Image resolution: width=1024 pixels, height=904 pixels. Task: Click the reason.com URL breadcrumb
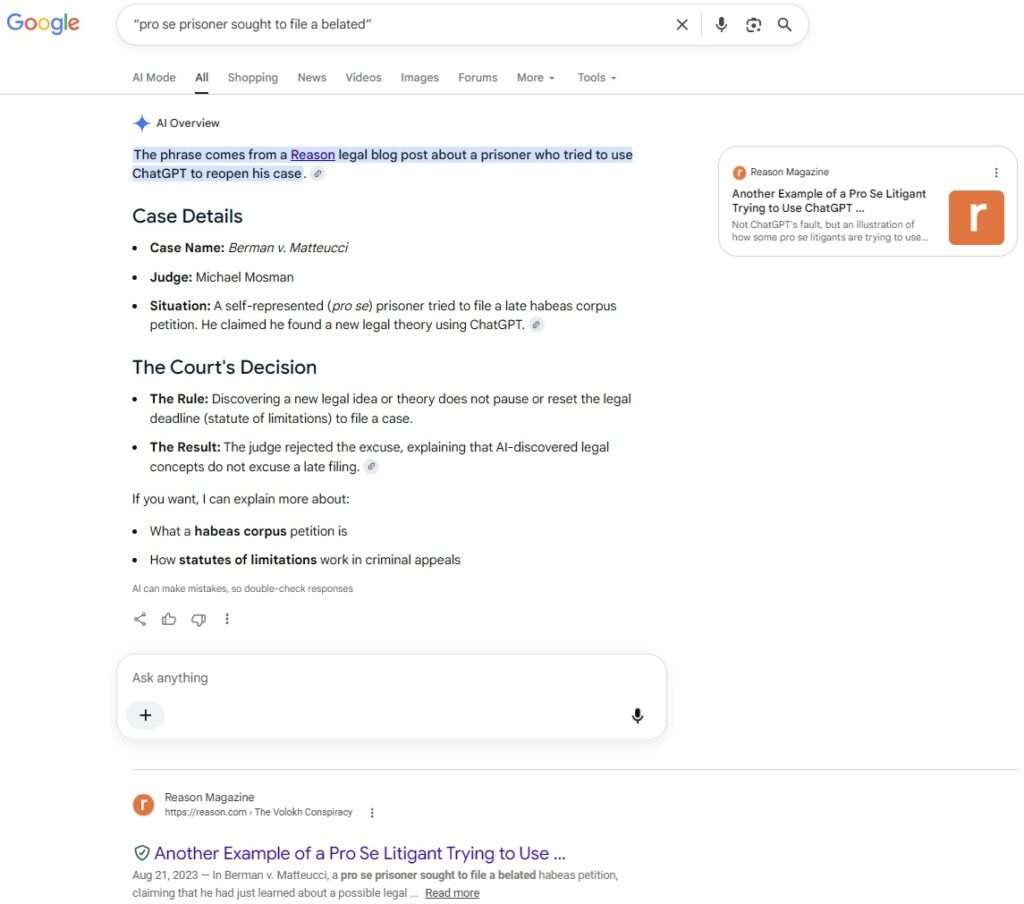tap(258, 812)
